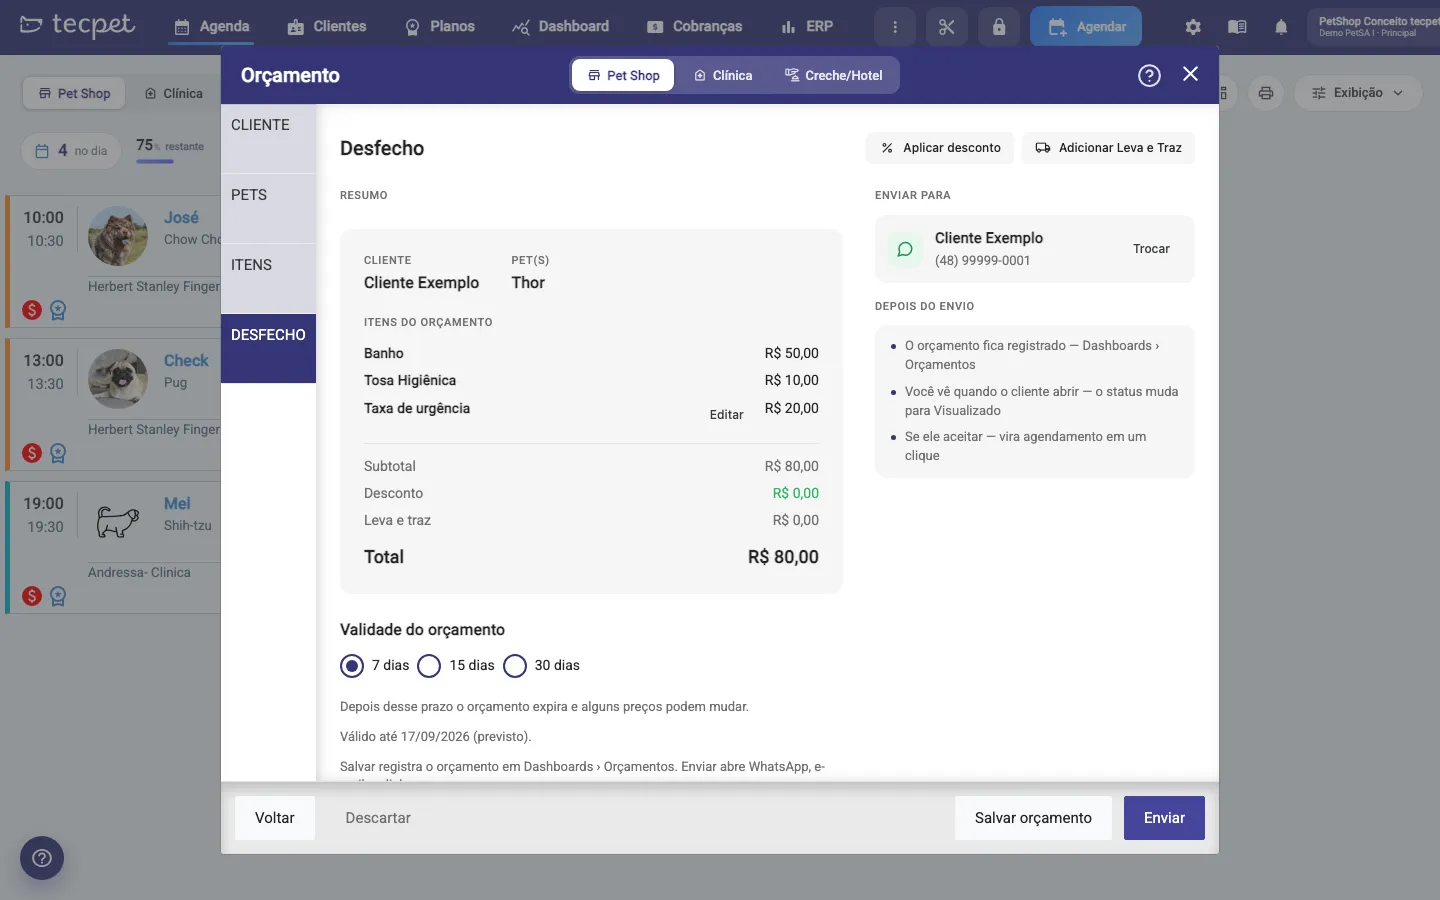Click Descartar
Viewport: 1440px width, 900px height.
click(x=378, y=818)
